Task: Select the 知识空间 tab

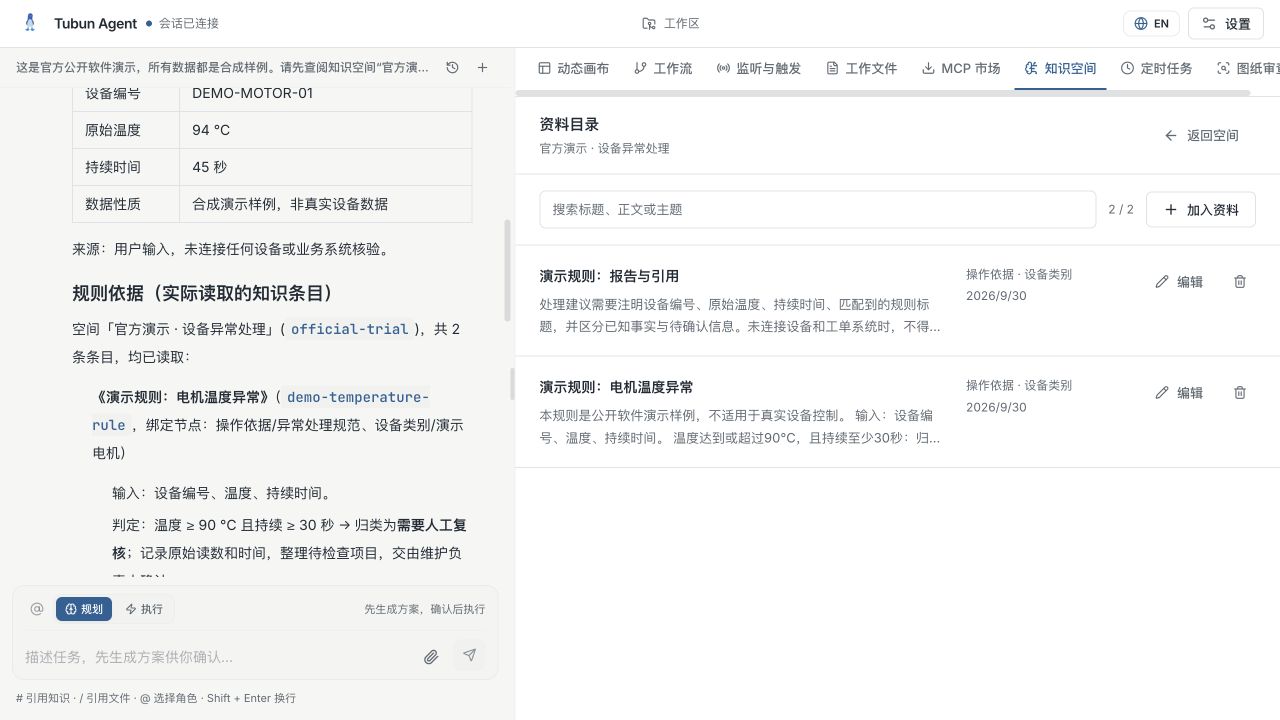Action: (1060, 68)
